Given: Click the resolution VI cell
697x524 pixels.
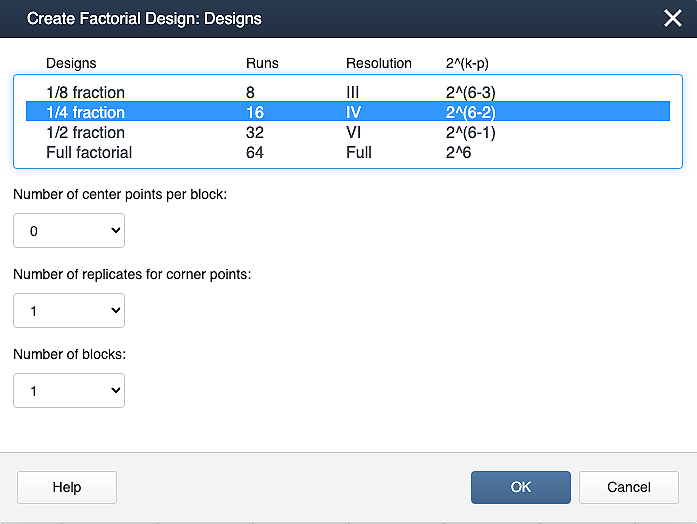Looking at the screenshot, I should 354,133.
